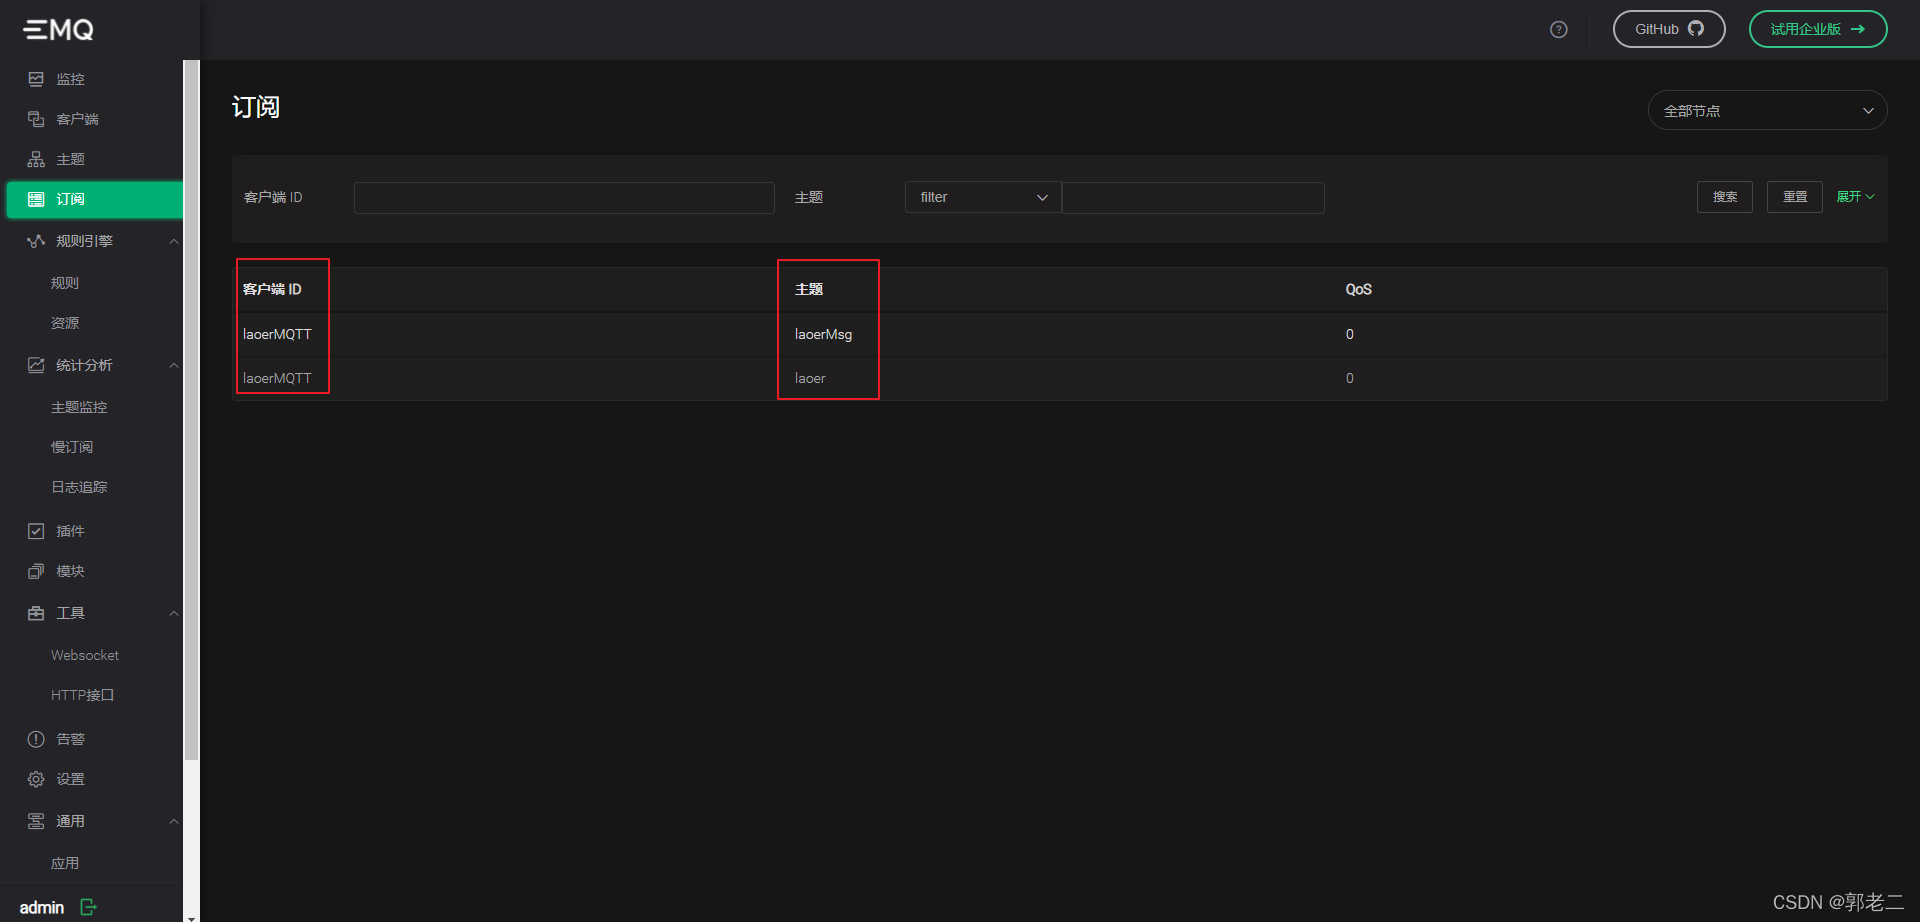Focus the 主题 text input field
This screenshot has width=1920, height=922.
(1193, 197)
